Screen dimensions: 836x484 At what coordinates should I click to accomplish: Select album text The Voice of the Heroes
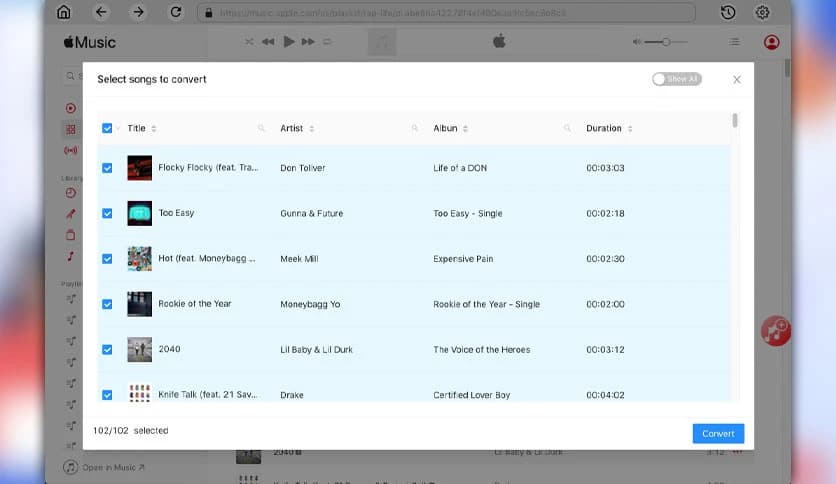[481, 350]
